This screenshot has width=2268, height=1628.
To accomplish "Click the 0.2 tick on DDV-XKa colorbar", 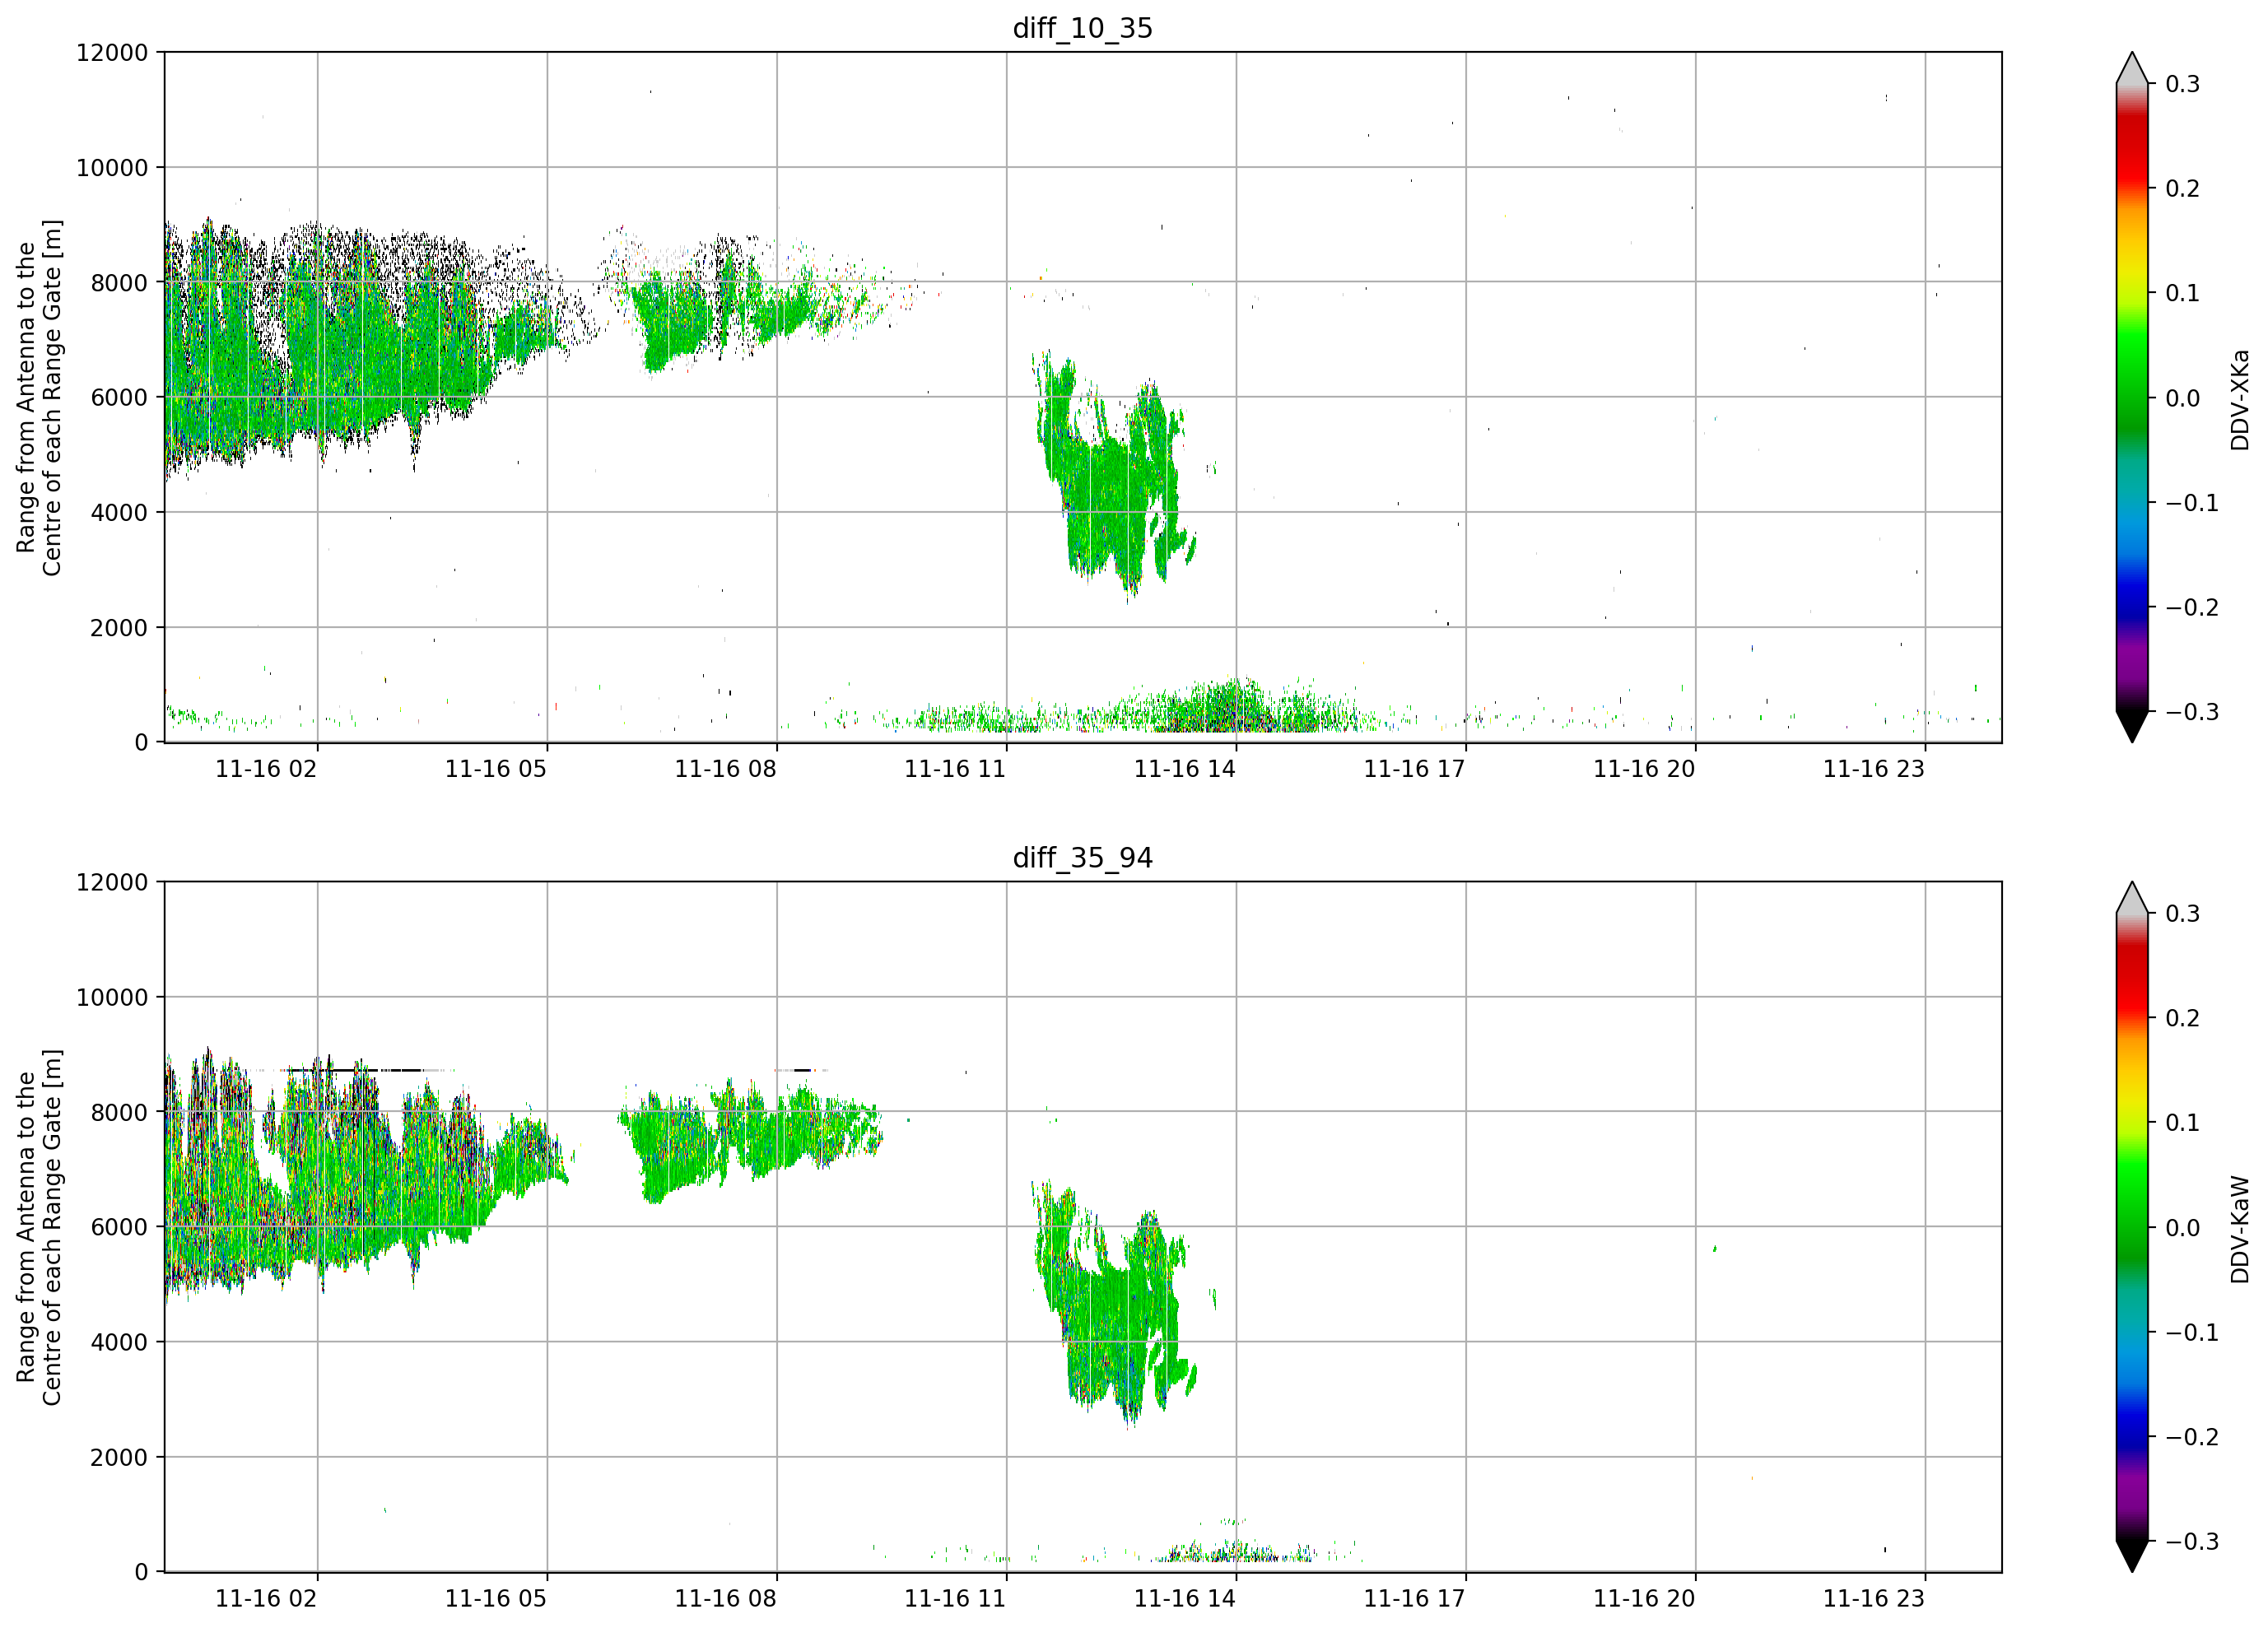I will pos(2182,189).
